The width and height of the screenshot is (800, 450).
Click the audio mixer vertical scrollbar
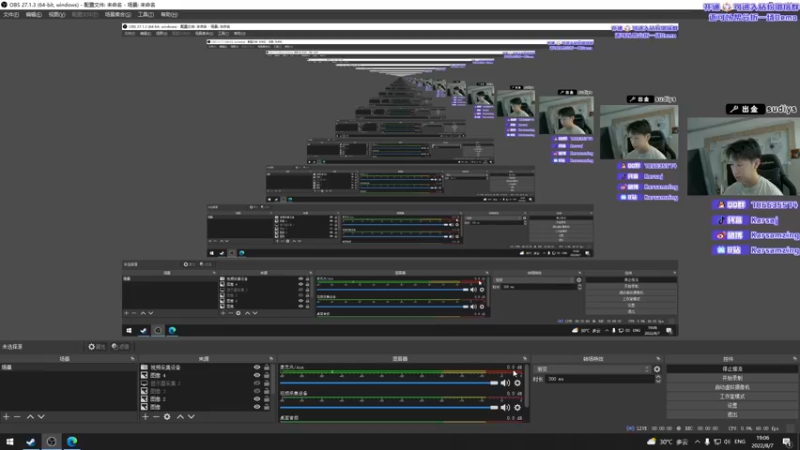point(527,387)
